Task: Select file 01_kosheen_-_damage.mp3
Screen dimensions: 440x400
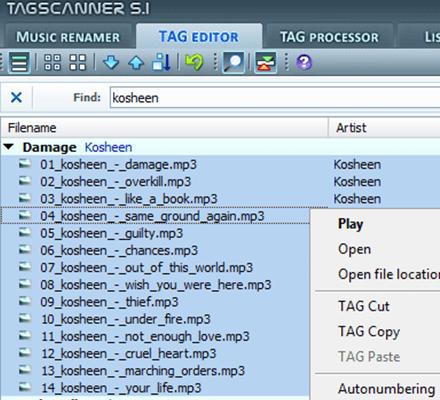Action: pos(118,164)
